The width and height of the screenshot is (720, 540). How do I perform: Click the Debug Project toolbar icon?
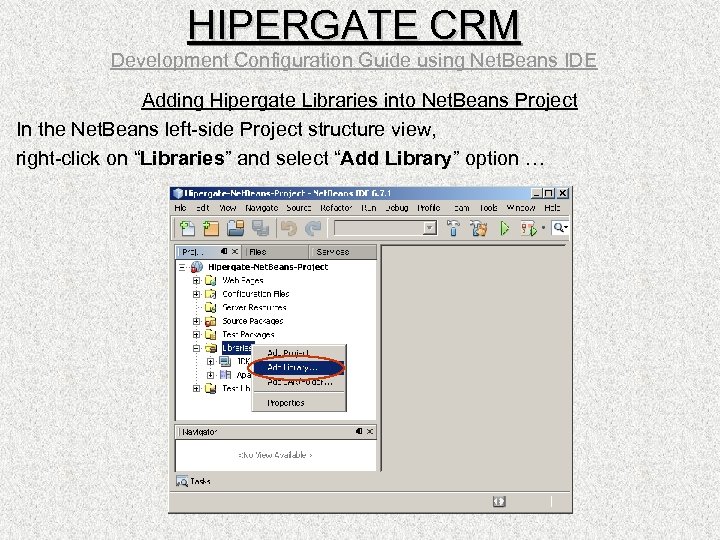[529, 228]
